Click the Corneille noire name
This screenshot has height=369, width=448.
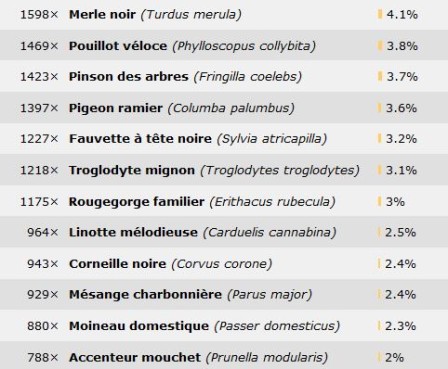[x=117, y=264]
